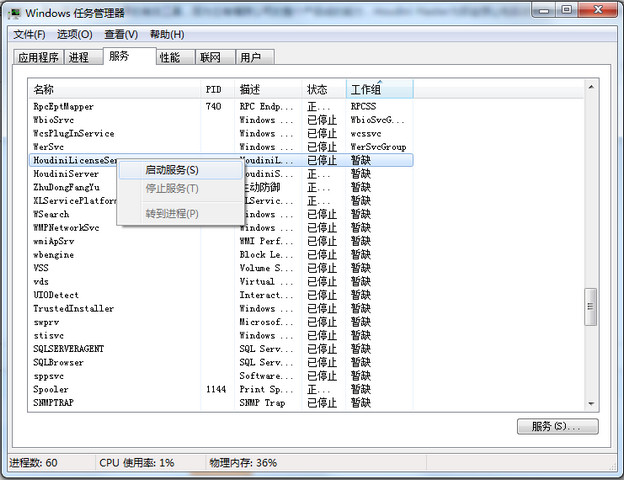
Task: Click PID 1144 cell
Action: point(216,389)
